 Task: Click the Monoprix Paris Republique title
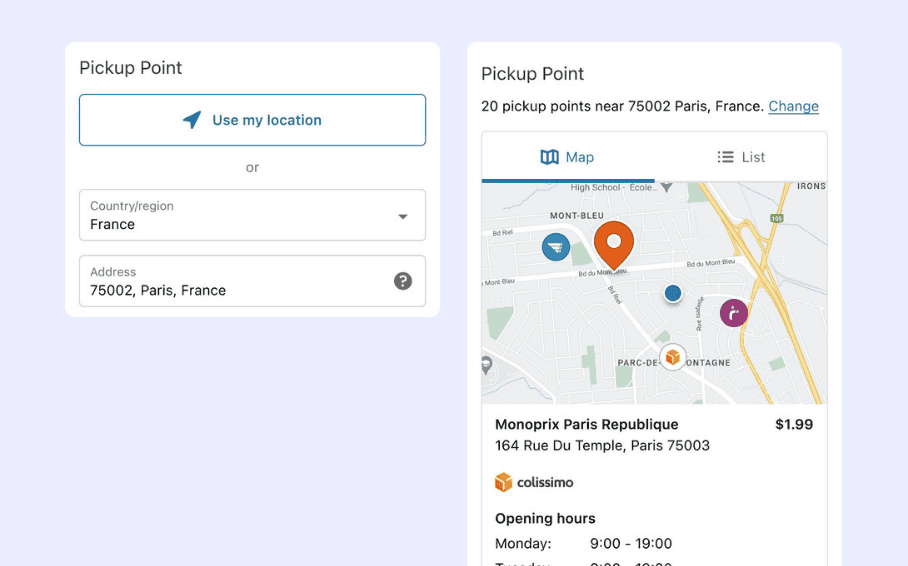(x=587, y=424)
